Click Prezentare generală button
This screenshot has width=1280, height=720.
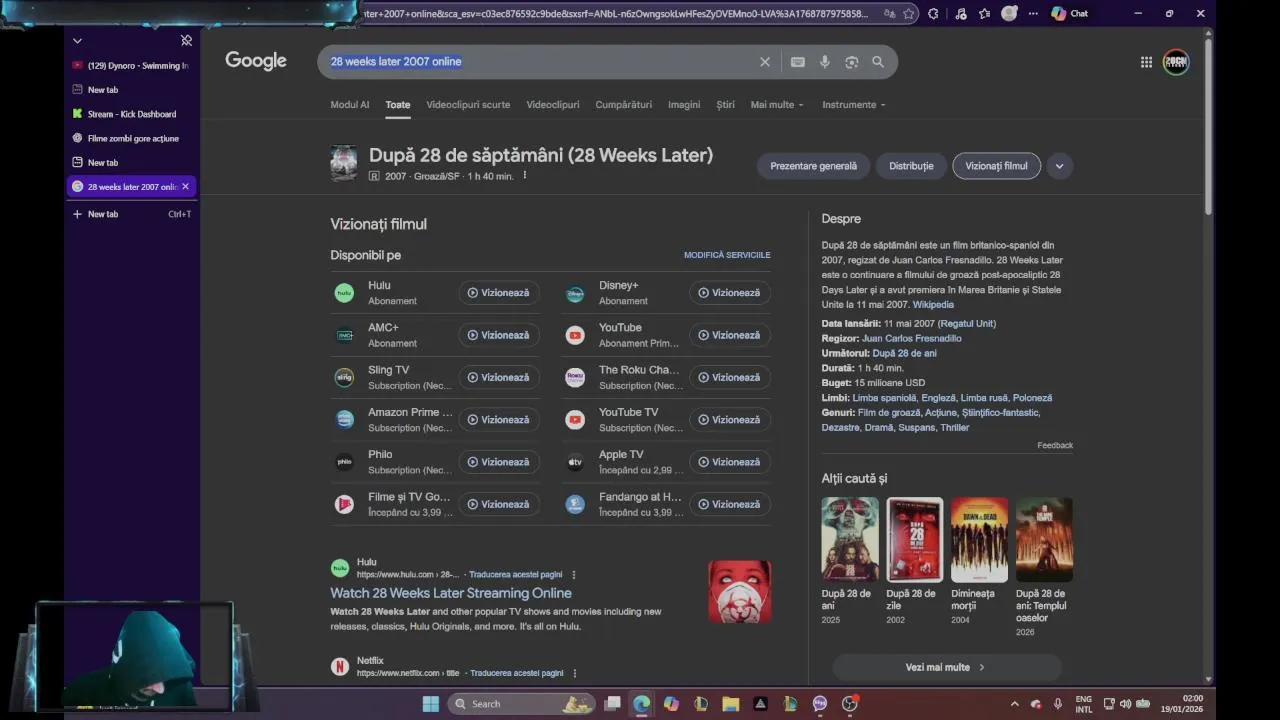pos(813,166)
